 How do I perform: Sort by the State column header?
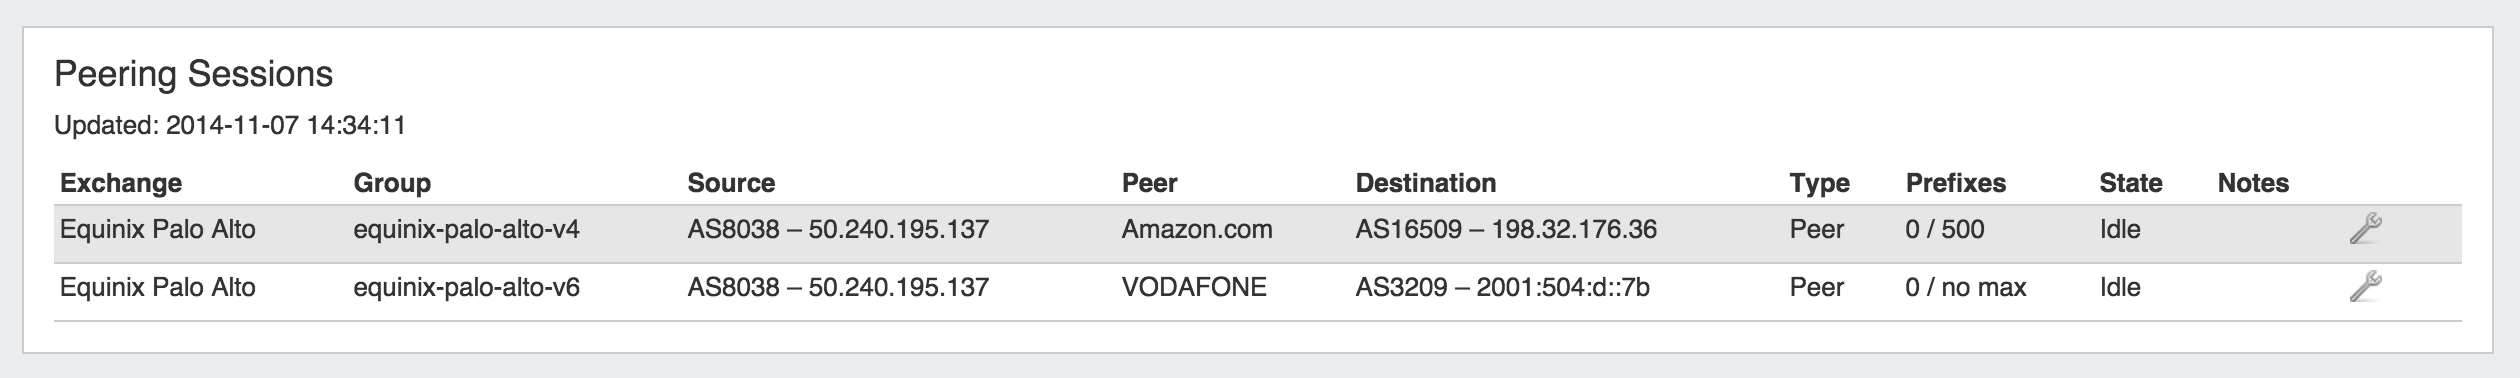coord(2131,183)
